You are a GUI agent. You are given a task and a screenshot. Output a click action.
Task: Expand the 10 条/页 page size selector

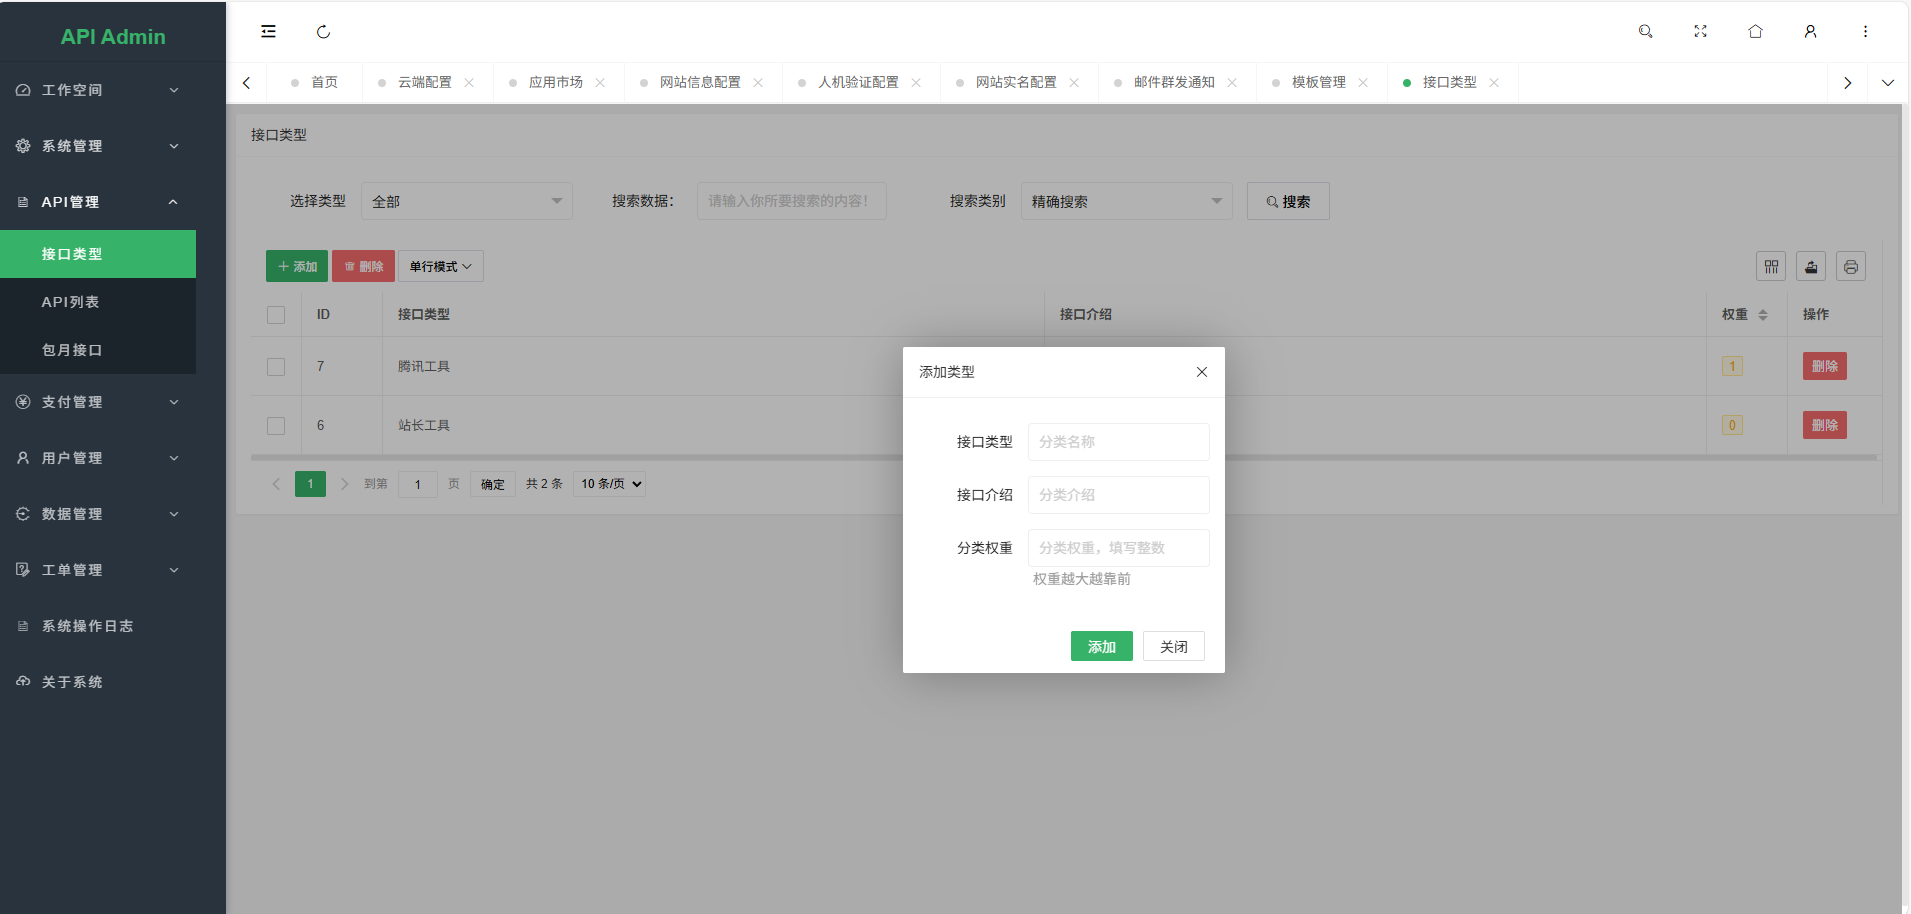click(610, 484)
